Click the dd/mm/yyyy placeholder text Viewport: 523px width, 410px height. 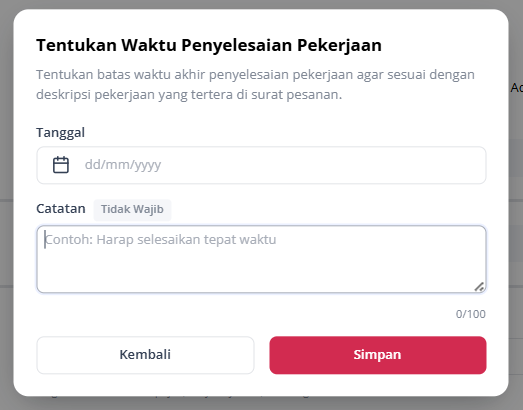[x=123, y=165]
